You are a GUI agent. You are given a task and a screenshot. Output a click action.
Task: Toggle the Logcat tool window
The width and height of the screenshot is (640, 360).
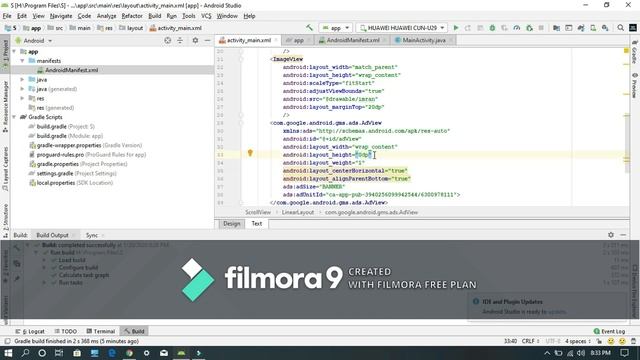coord(30,331)
